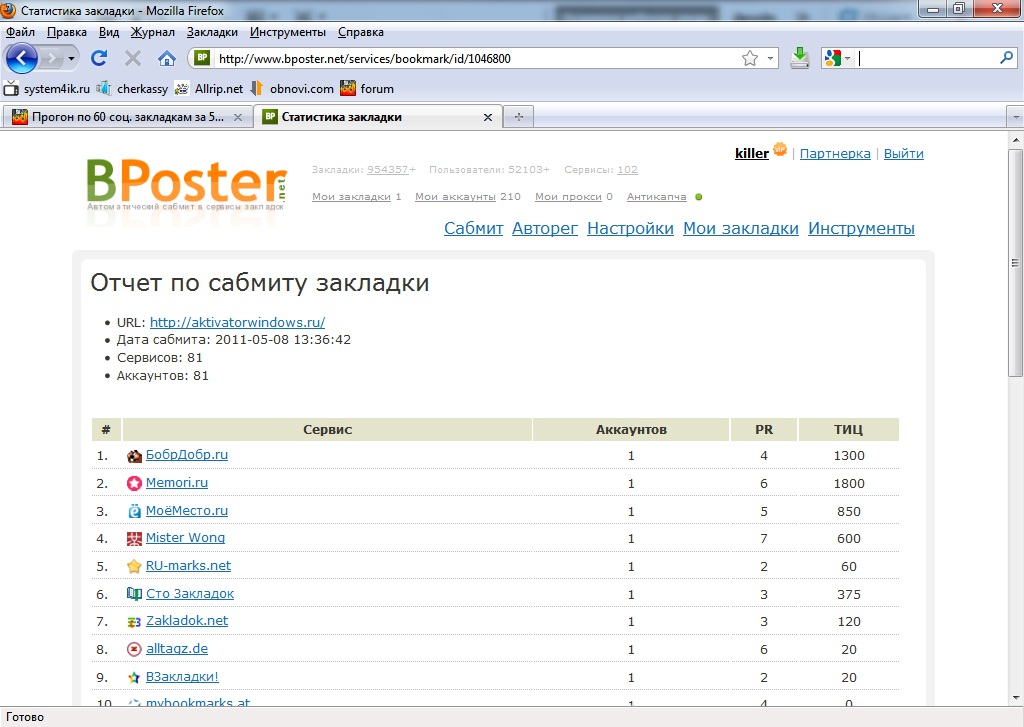This screenshot has width=1024, height=727.
Task: Open the Инструменты page link
Action: [861, 229]
